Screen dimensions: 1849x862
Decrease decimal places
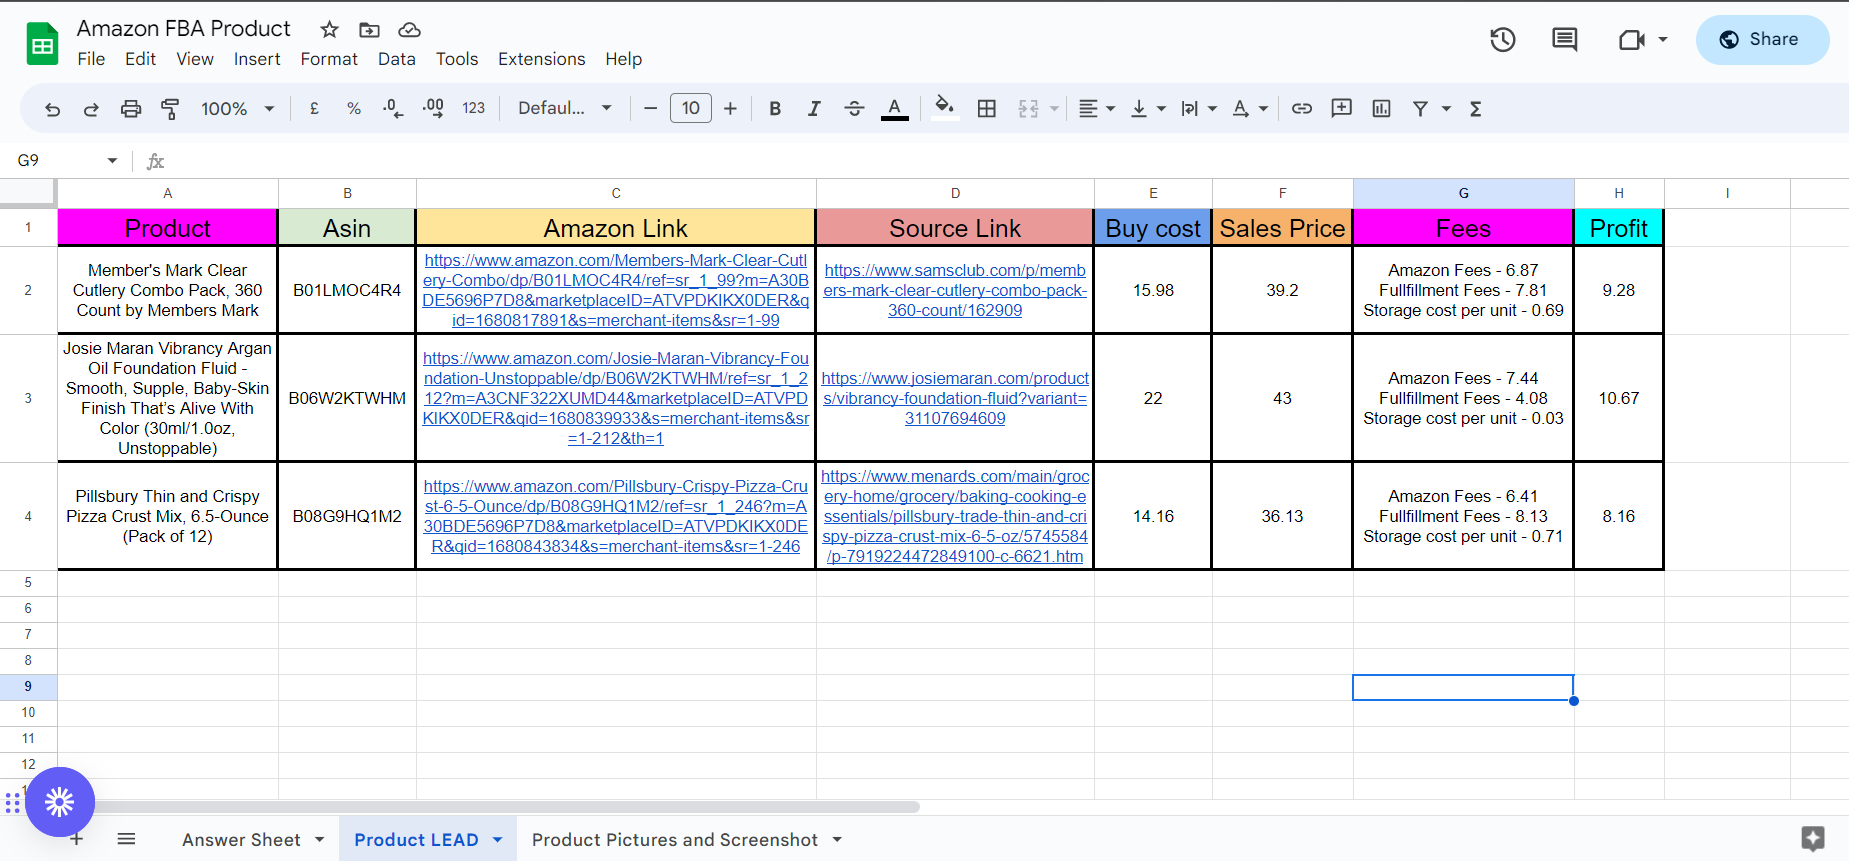[393, 109]
